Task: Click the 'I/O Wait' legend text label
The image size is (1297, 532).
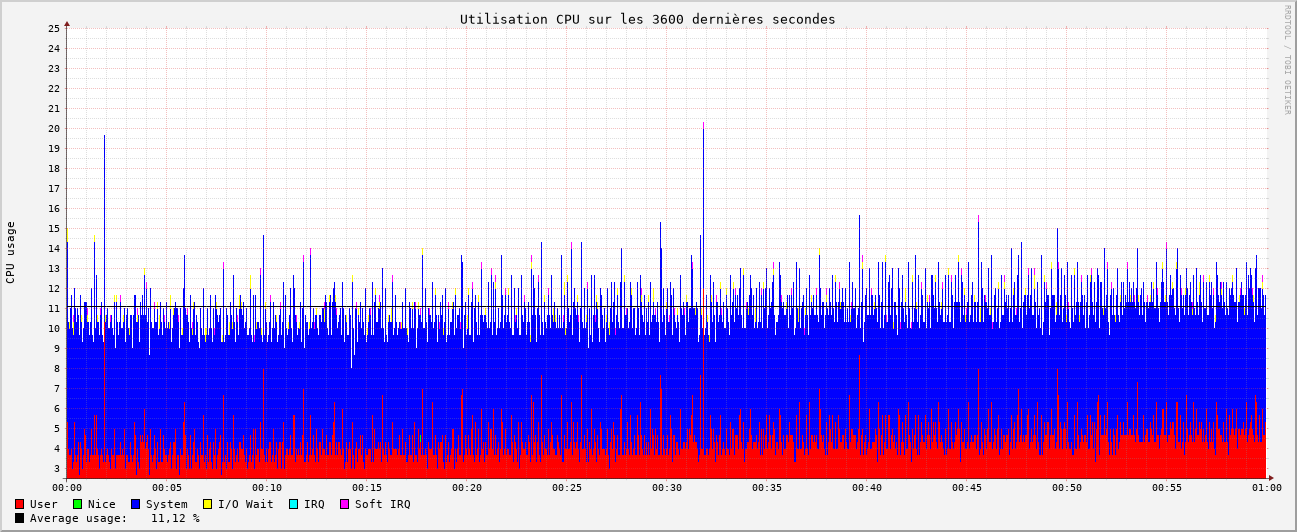Action: [245, 504]
